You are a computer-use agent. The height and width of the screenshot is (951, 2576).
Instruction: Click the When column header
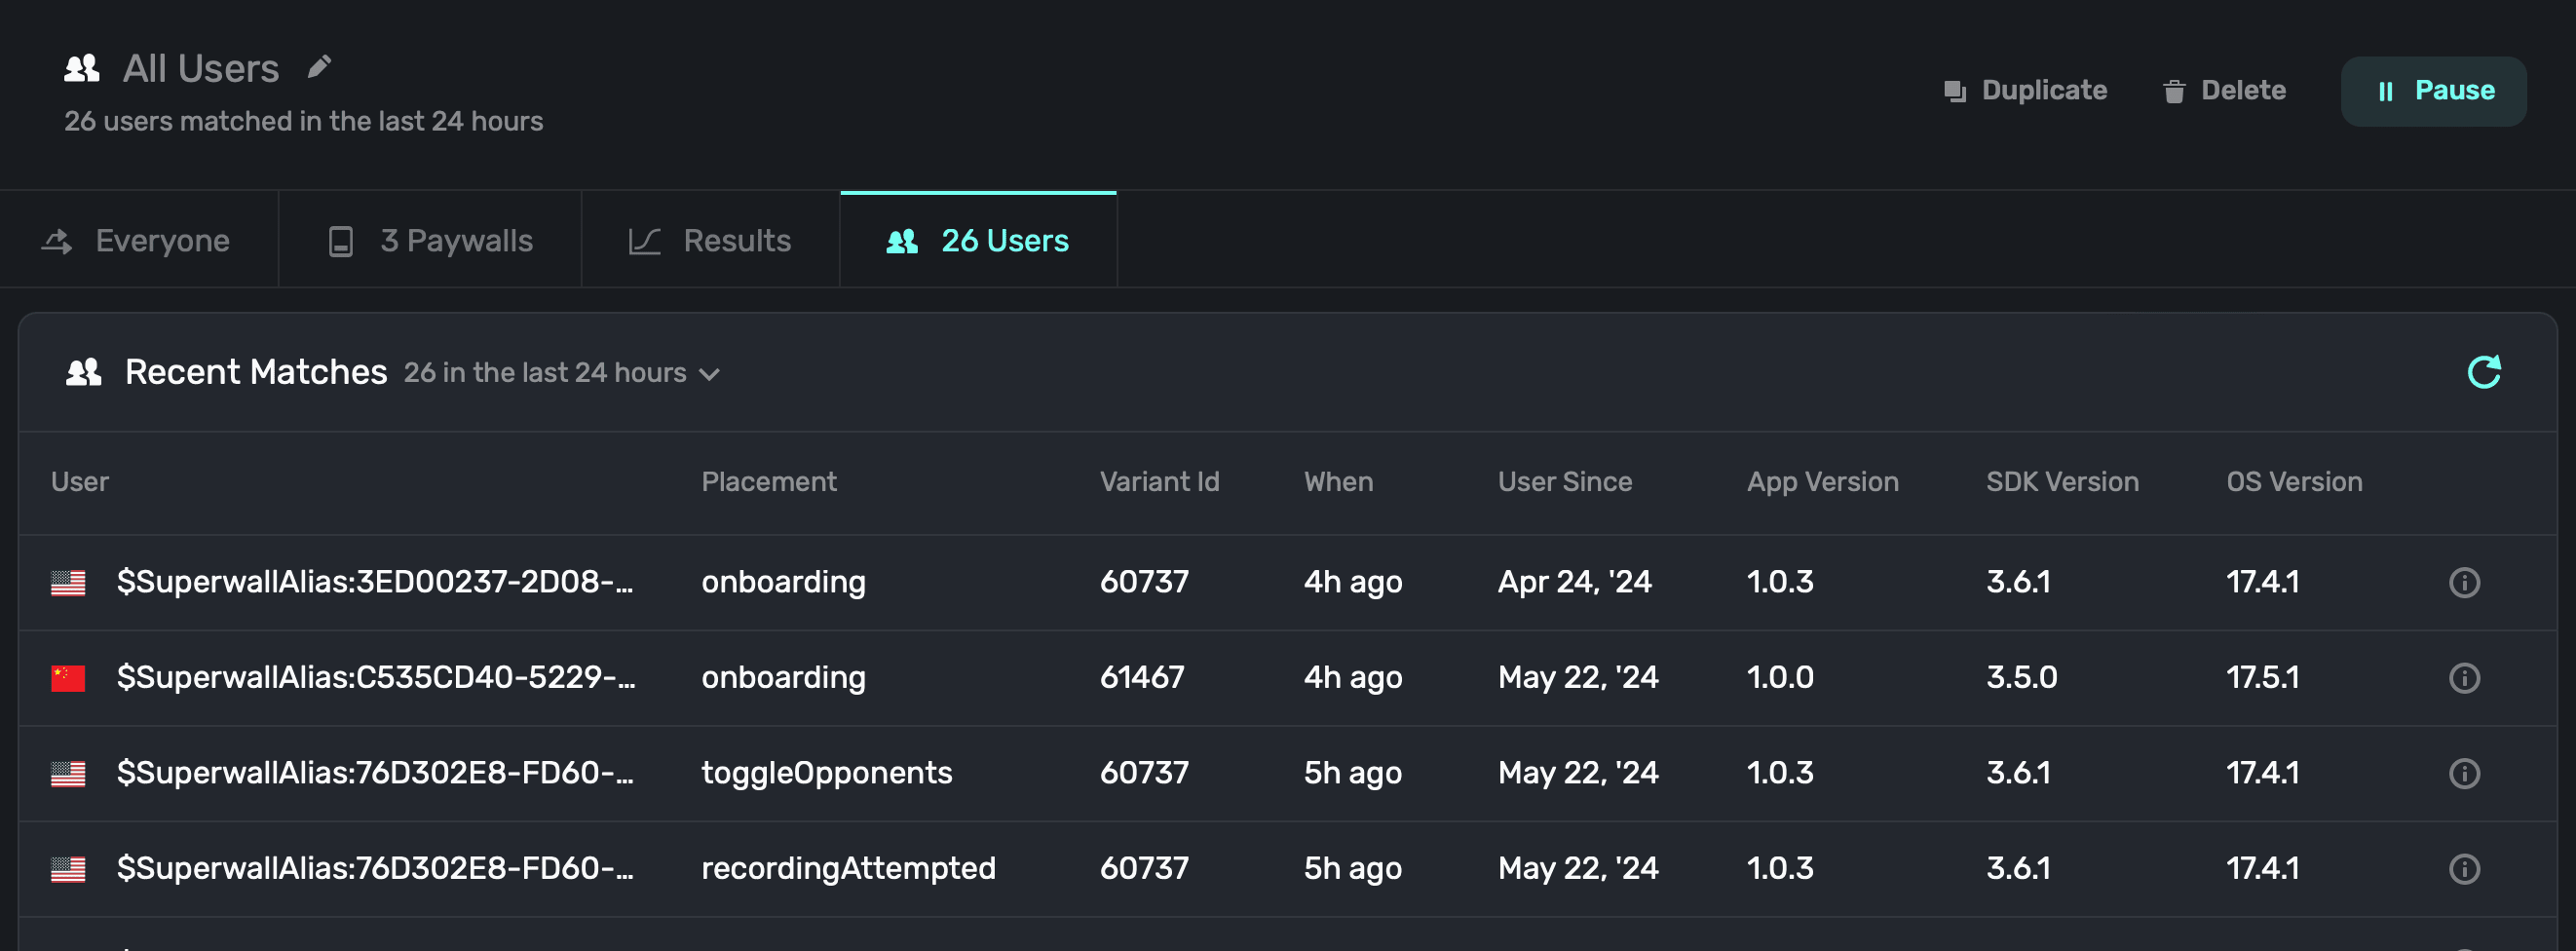pyautogui.click(x=1338, y=482)
